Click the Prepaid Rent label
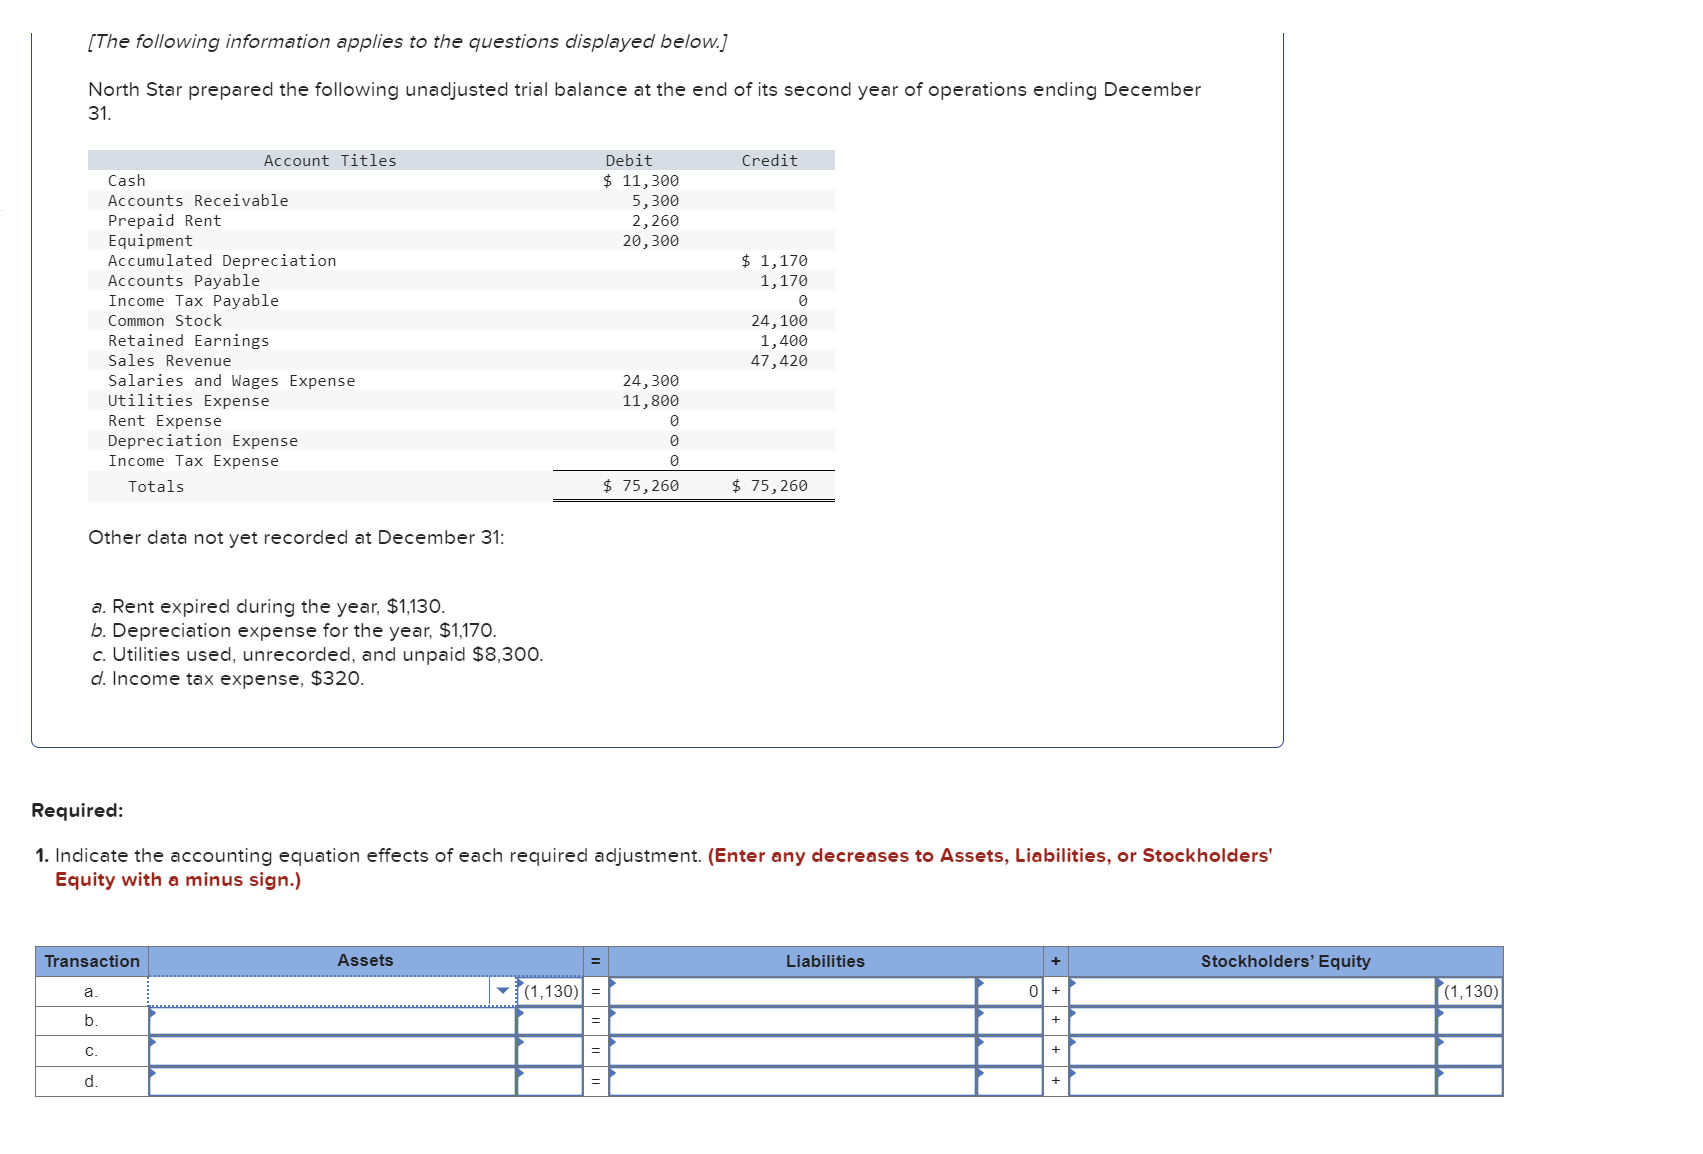Screen dimensions: 1703x1154 pyautogui.click(x=165, y=221)
